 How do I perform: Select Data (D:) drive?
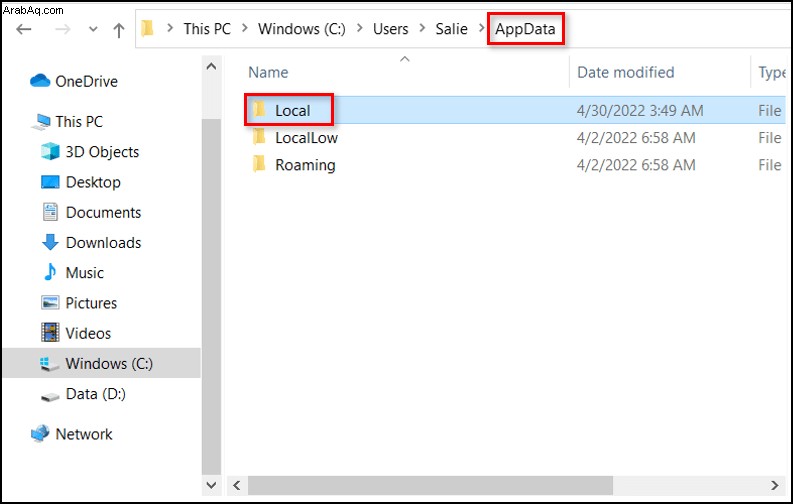pos(96,394)
